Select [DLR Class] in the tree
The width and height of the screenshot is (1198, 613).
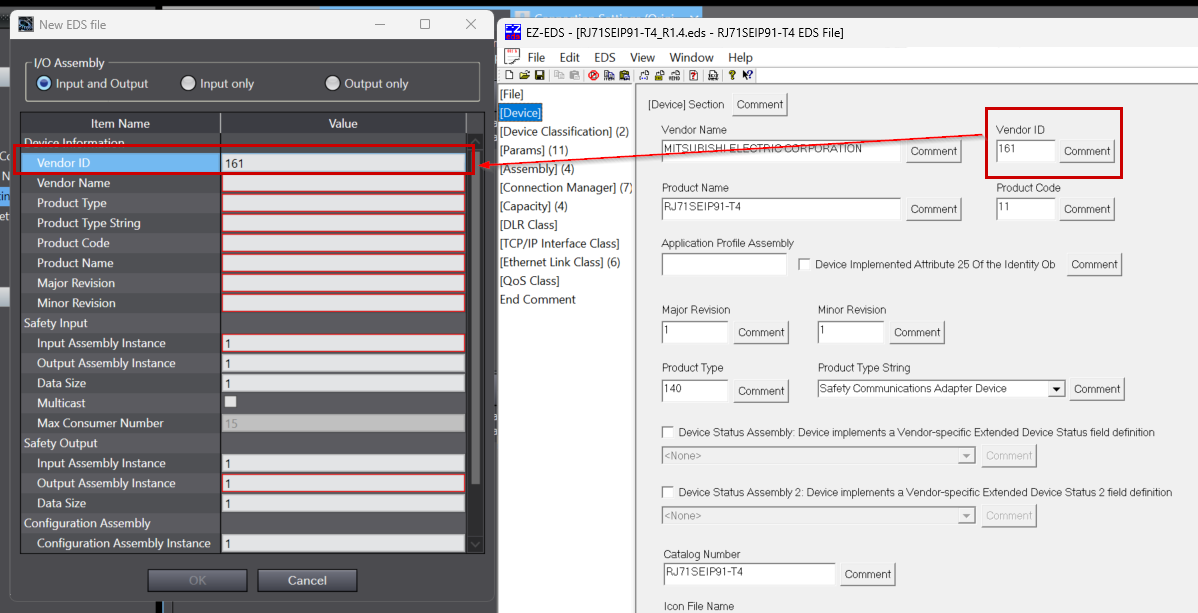pyautogui.click(x=528, y=225)
